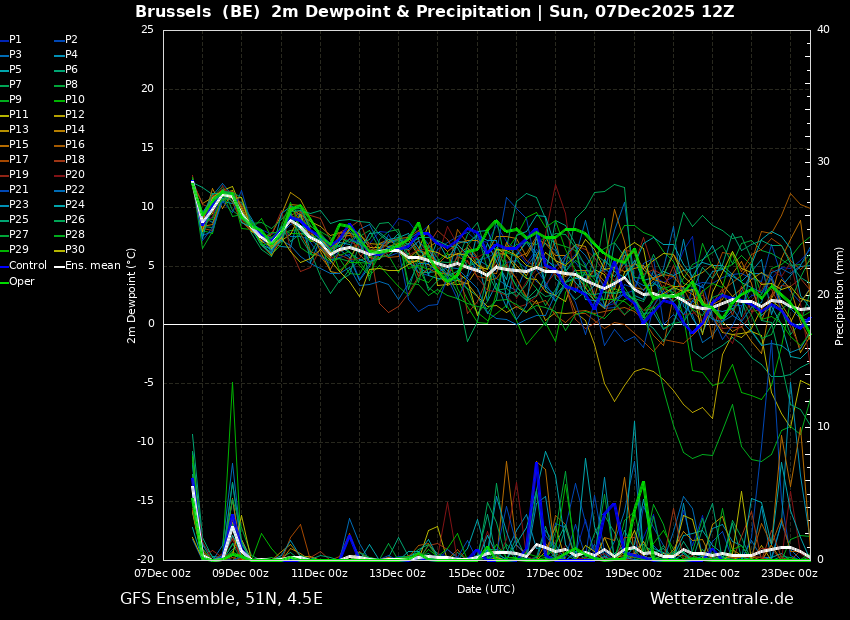Click the P12 legend entry
The width and height of the screenshot is (850, 620).
(x=70, y=114)
